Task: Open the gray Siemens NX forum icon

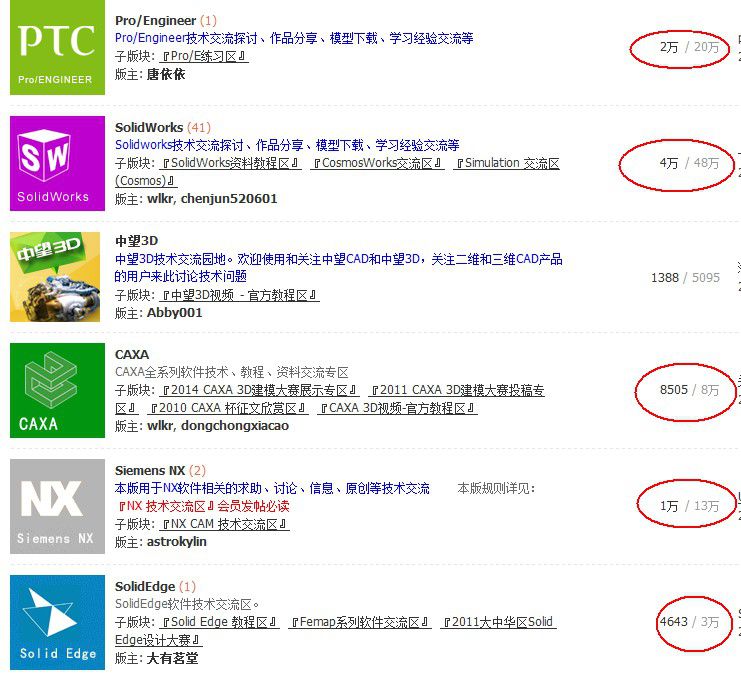Action: [57, 506]
